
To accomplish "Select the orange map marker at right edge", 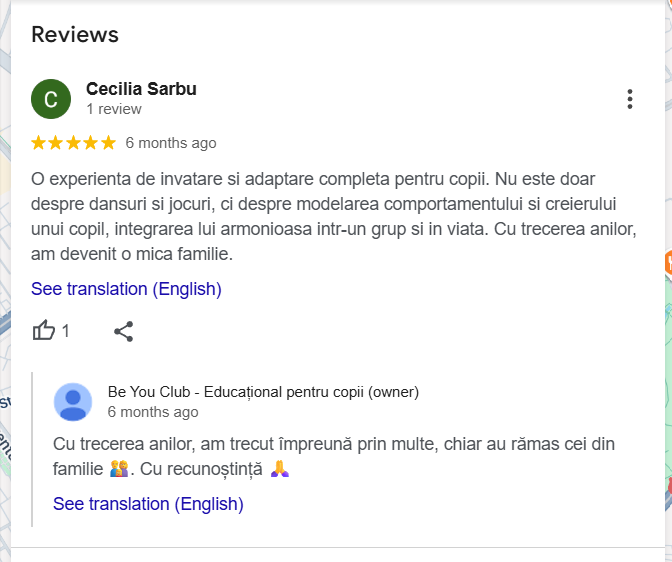I will pyautogui.click(x=667, y=263).
